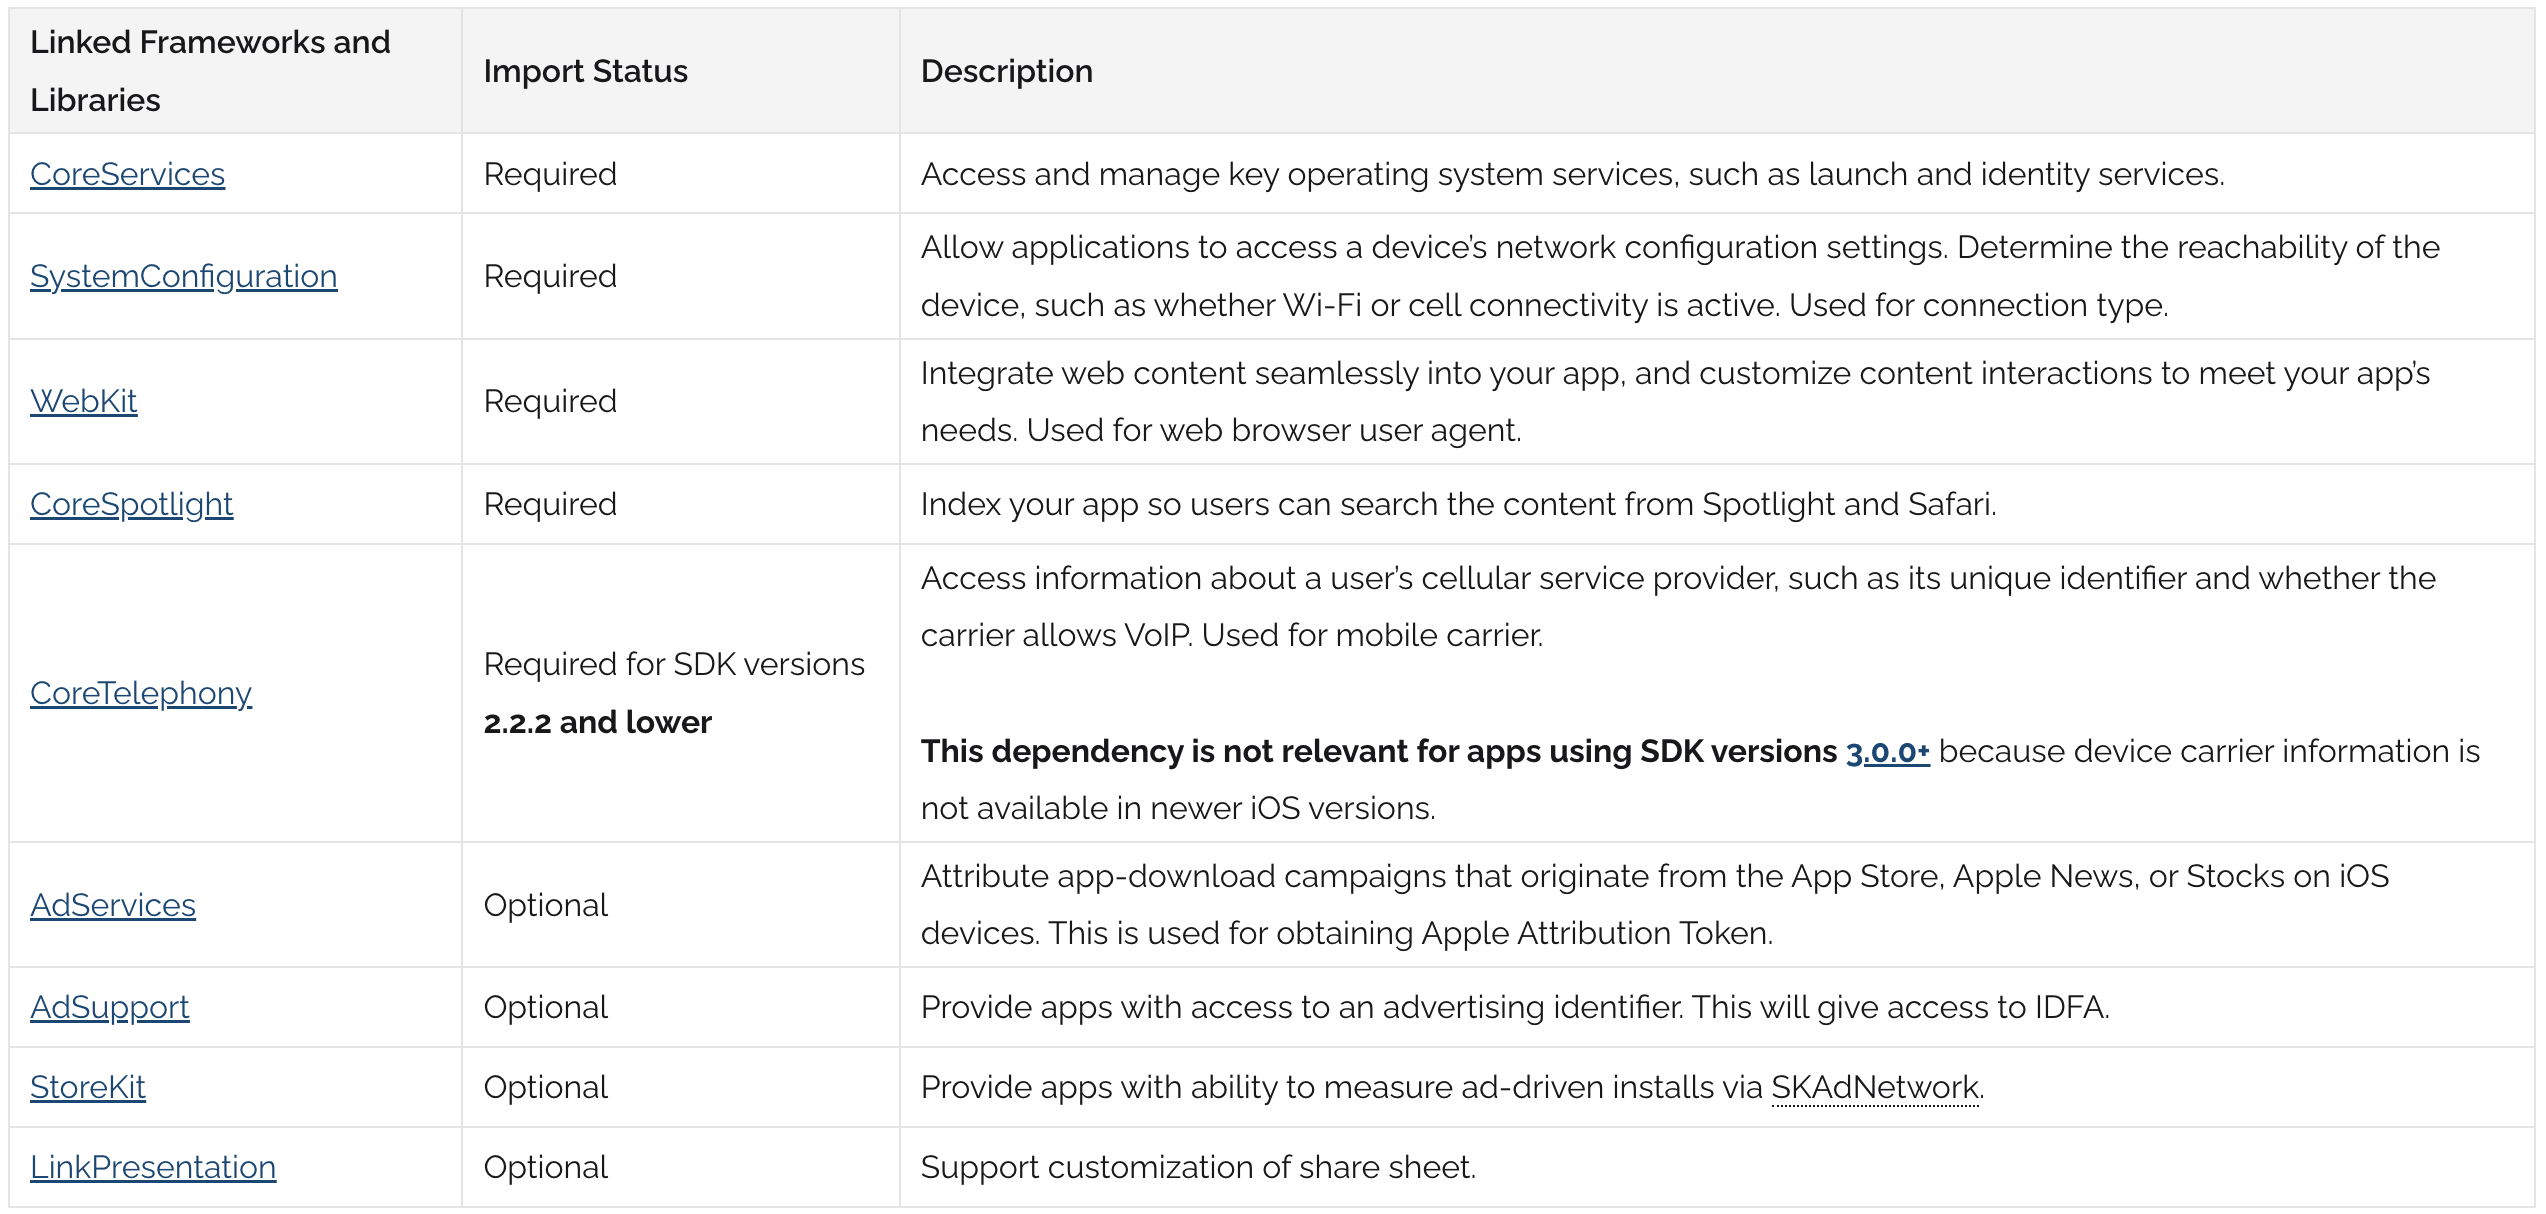Click the Linked Frameworks and Libraries header
Viewport: 2546px width, 1214px height.
point(210,70)
